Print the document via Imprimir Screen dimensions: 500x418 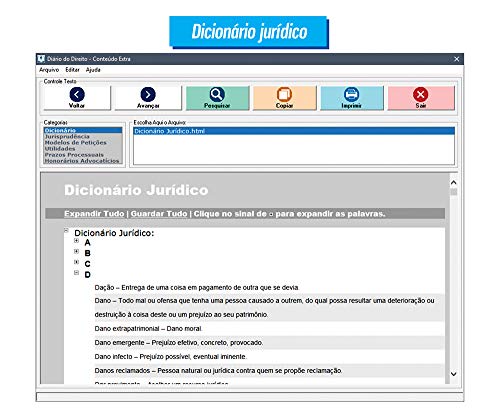tap(352, 98)
